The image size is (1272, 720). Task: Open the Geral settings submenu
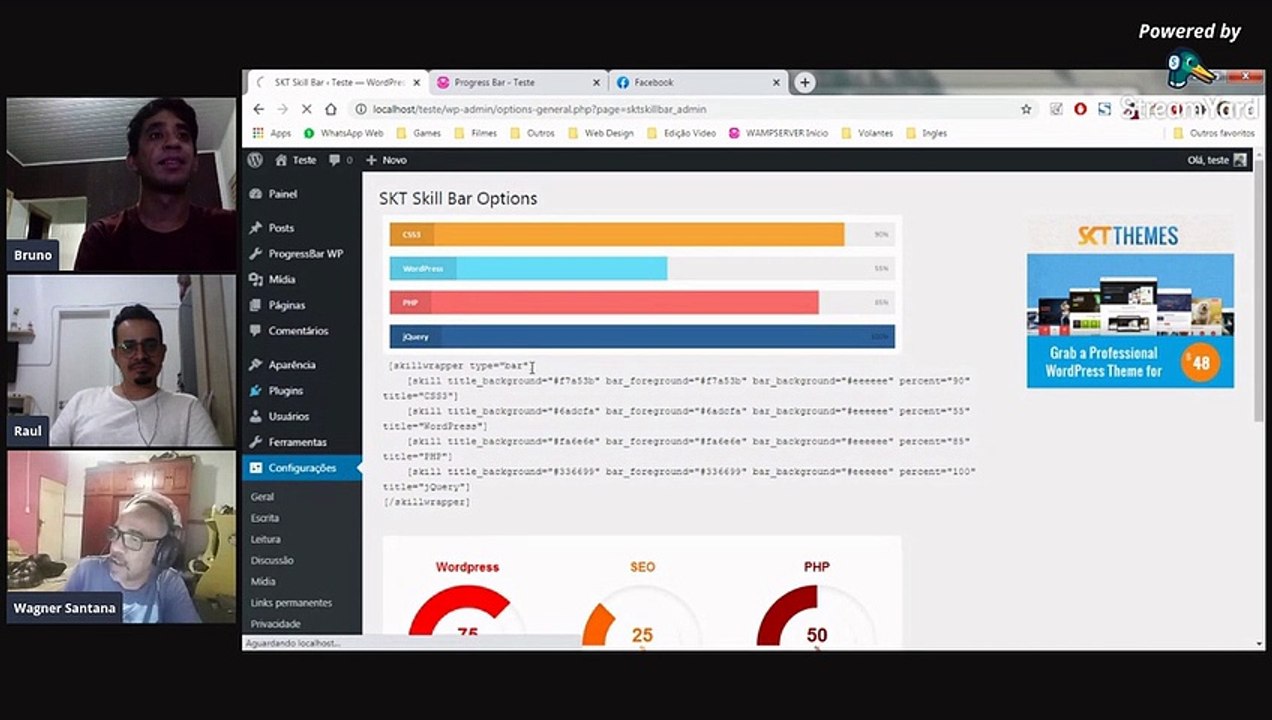262,497
